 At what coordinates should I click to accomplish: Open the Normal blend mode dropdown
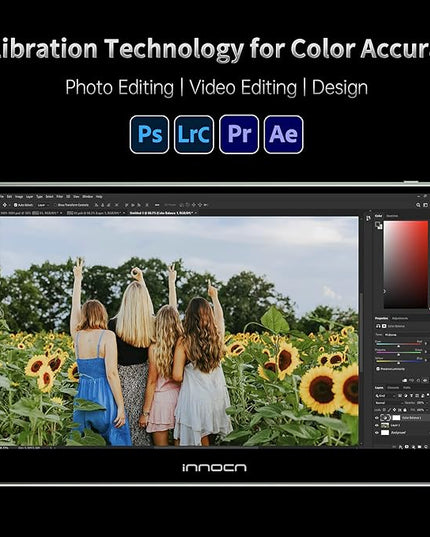tap(389, 403)
